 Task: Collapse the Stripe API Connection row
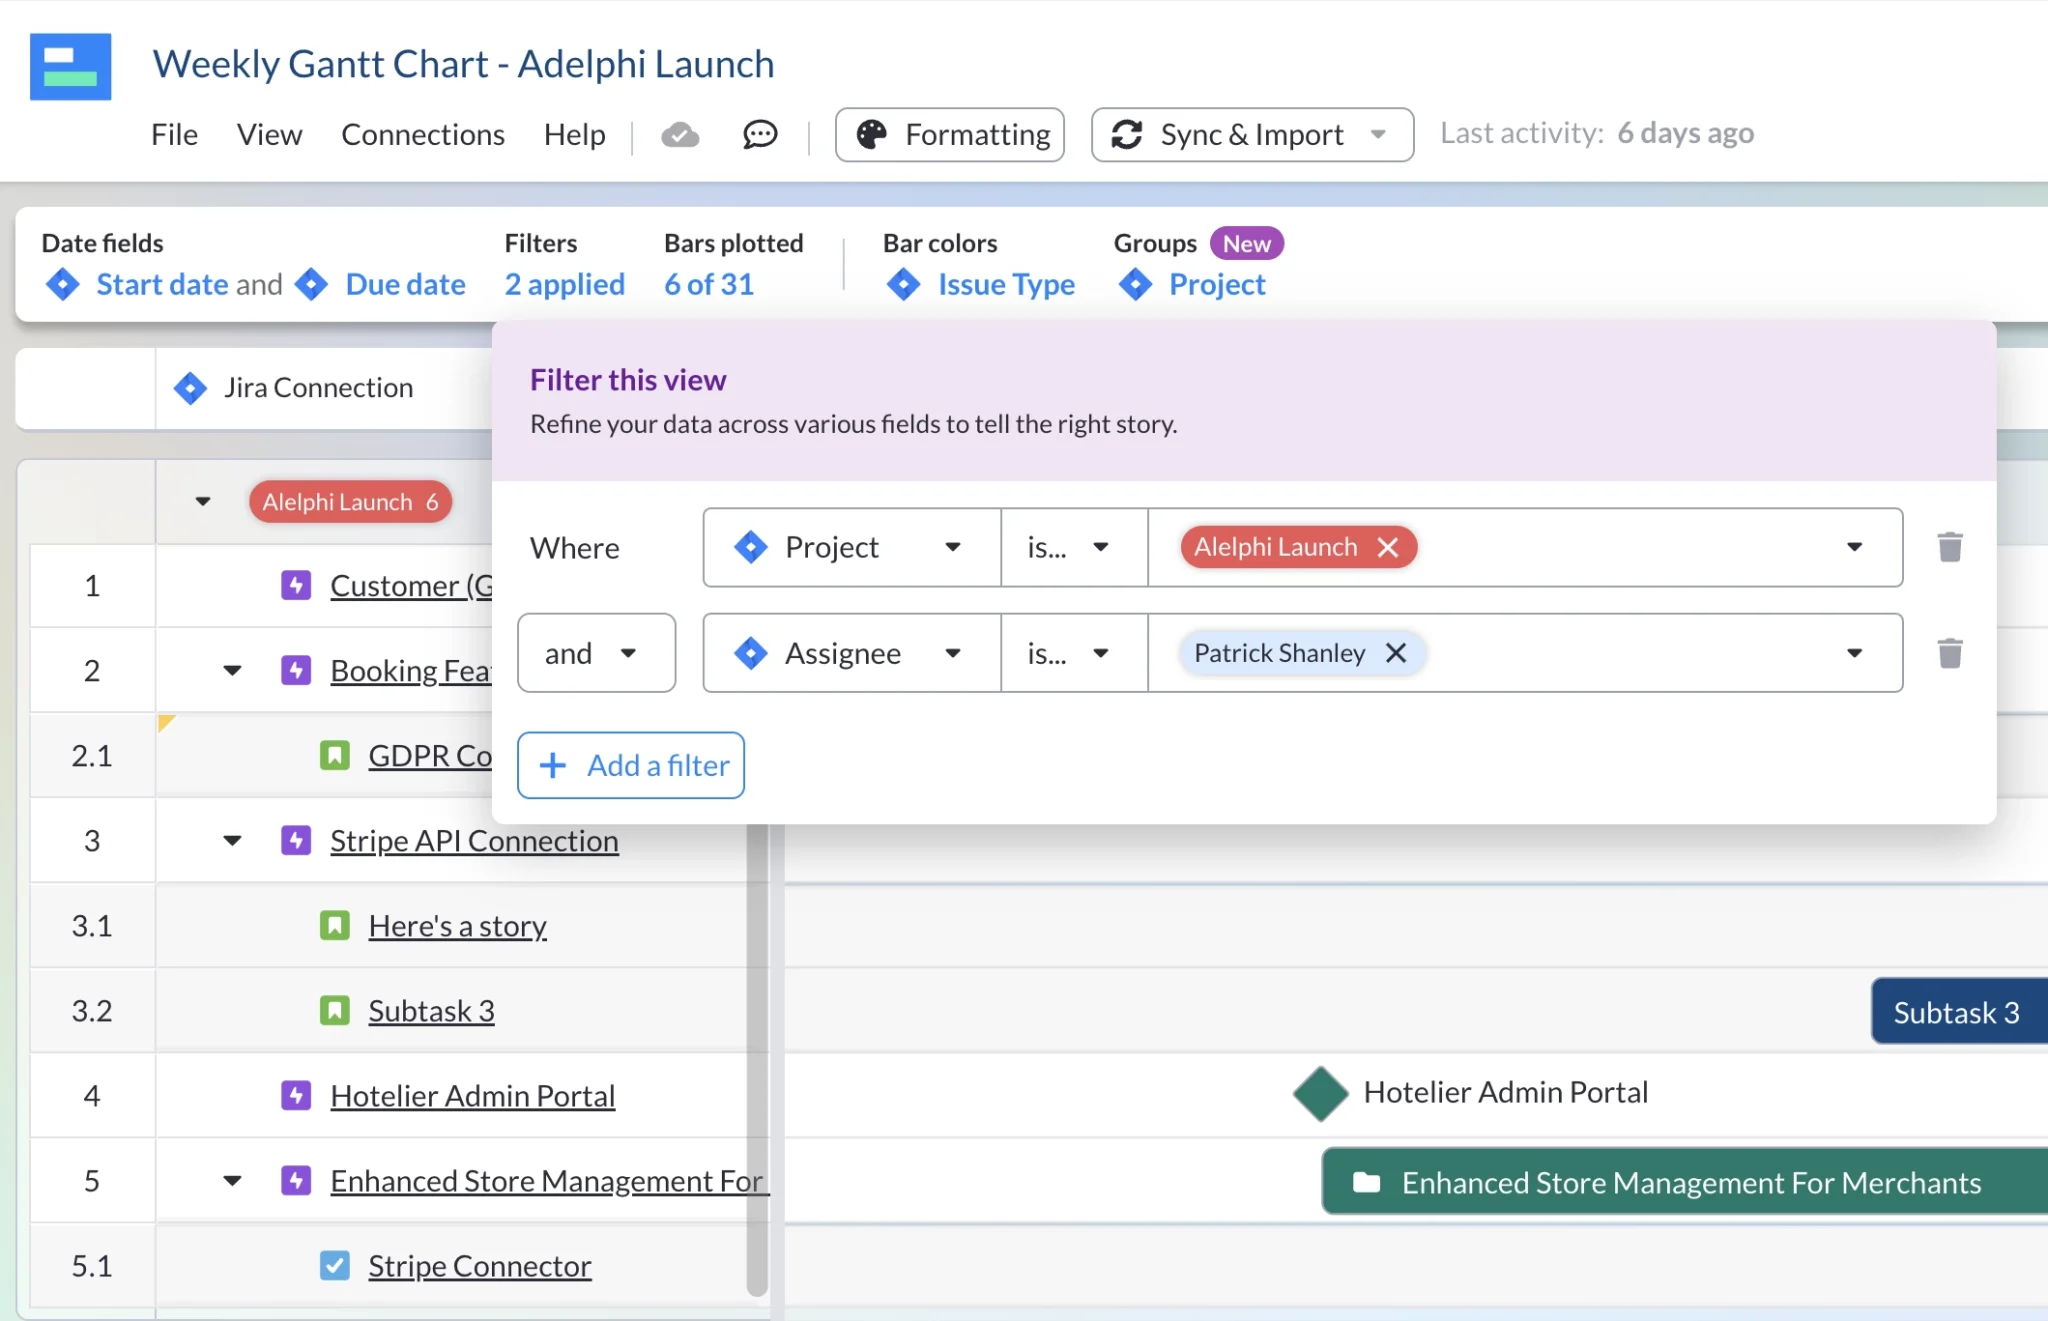click(x=232, y=840)
